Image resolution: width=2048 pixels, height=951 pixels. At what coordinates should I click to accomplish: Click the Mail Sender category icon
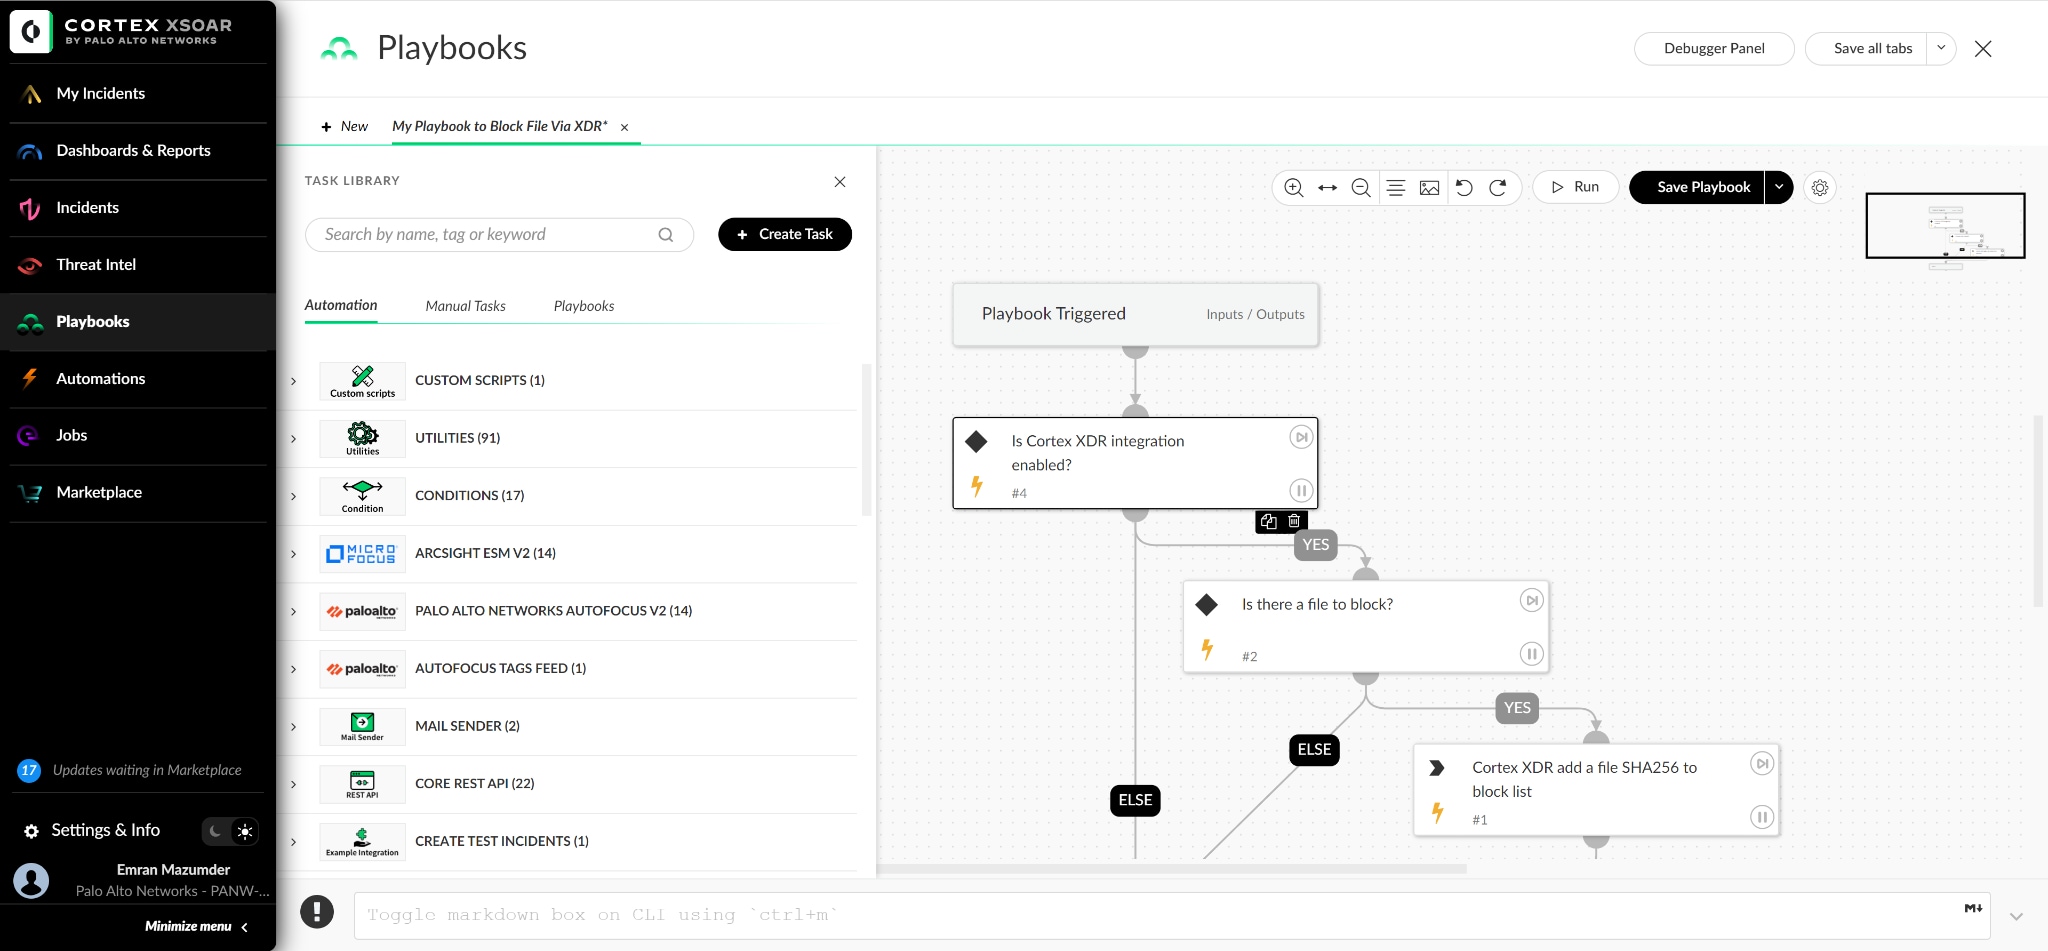click(362, 726)
